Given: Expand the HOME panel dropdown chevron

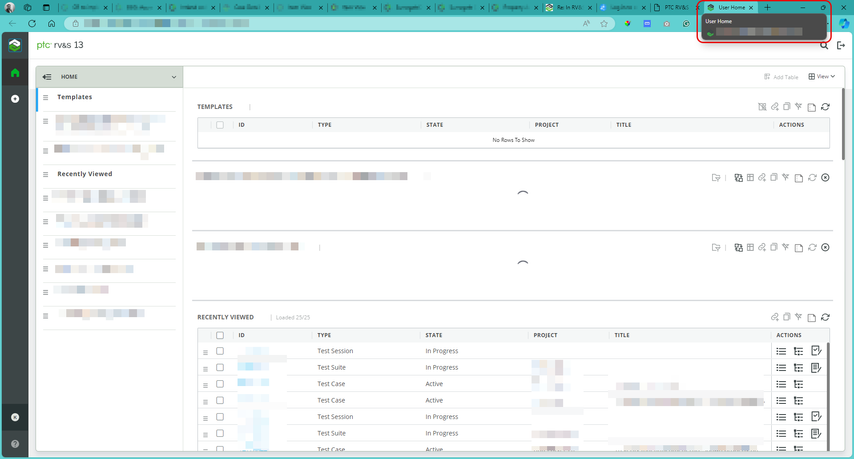Looking at the screenshot, I should [174, 77].
